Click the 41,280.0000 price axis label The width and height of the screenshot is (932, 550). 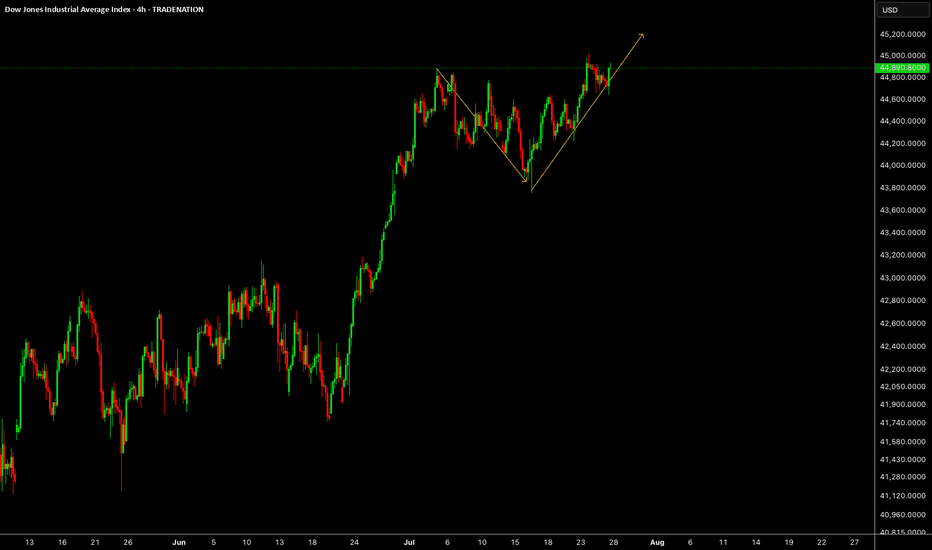(x=902, y=477)
